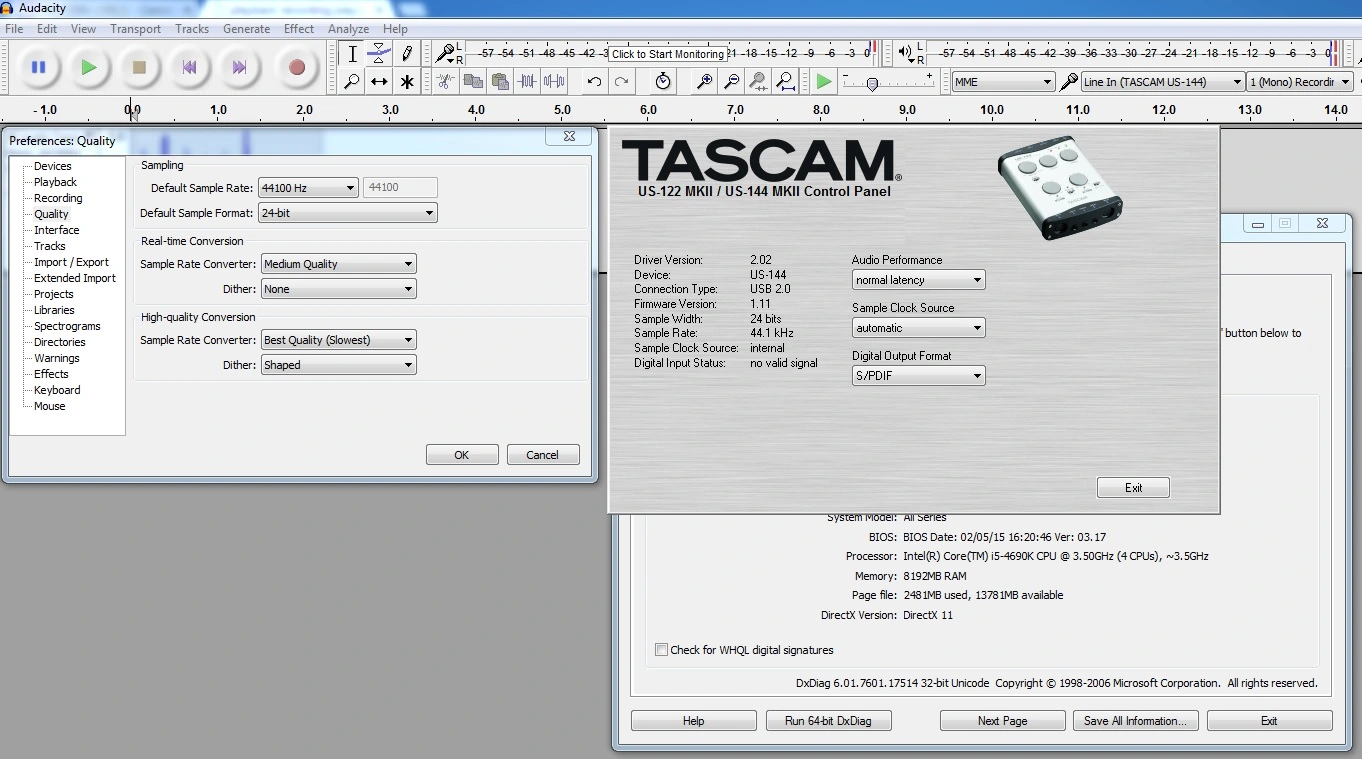Open high-quality Dither Shaped dropdown
The image size is (1362, 759).
point(338,365)
